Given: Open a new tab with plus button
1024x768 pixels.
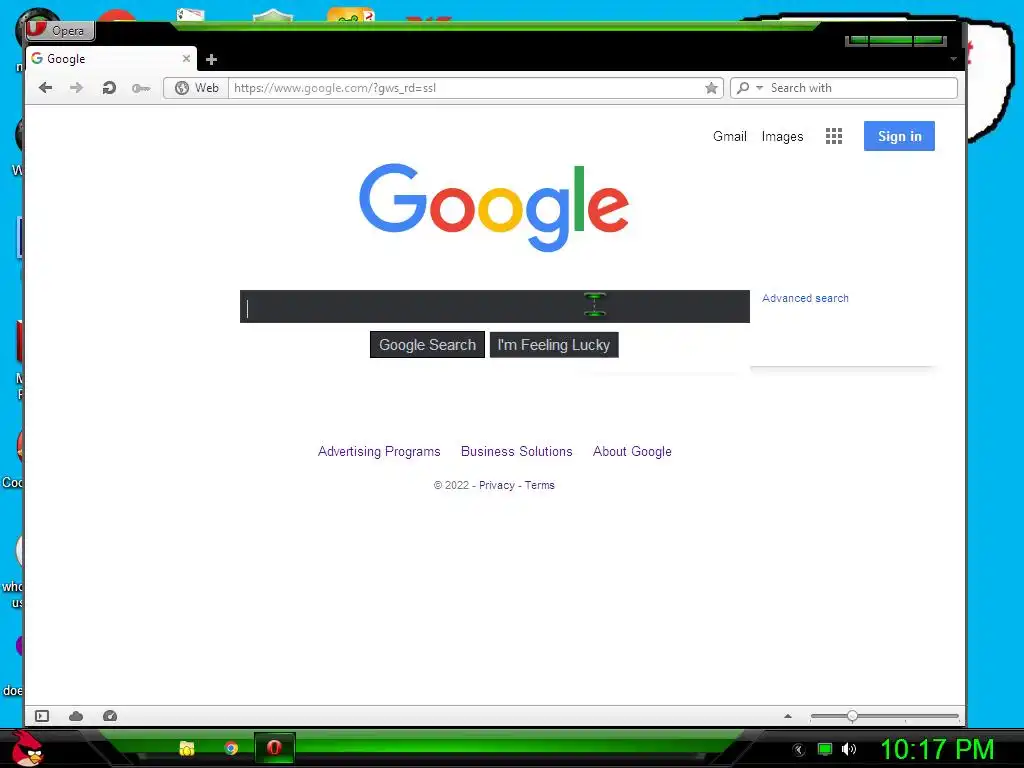Looking at the screenshot, I should coord(211,59).
